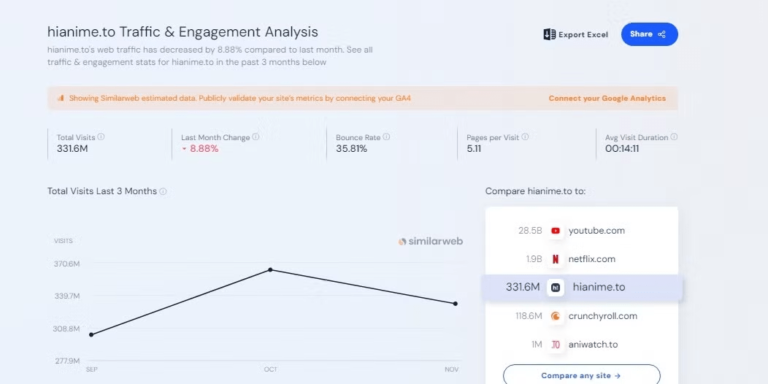This screenshot has width=768, height=384.
Task: Select aniwatch.to in the compare list
Action: (x=593, y=344)
